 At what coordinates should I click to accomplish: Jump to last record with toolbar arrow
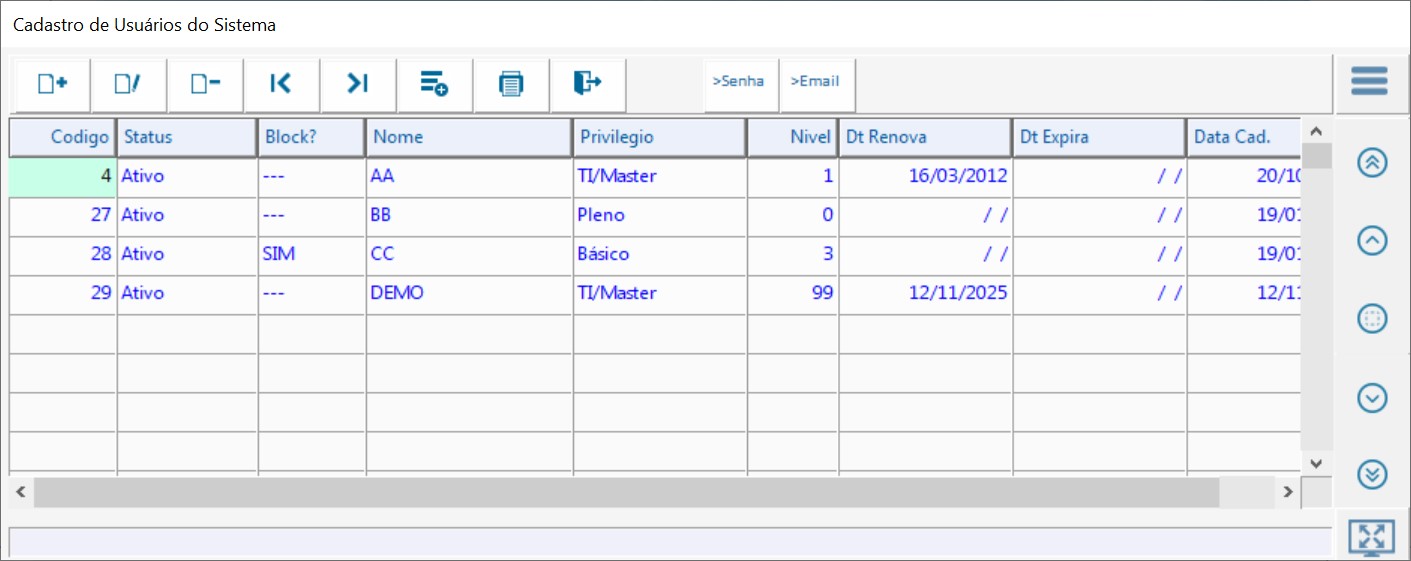[x=358, y=84]
